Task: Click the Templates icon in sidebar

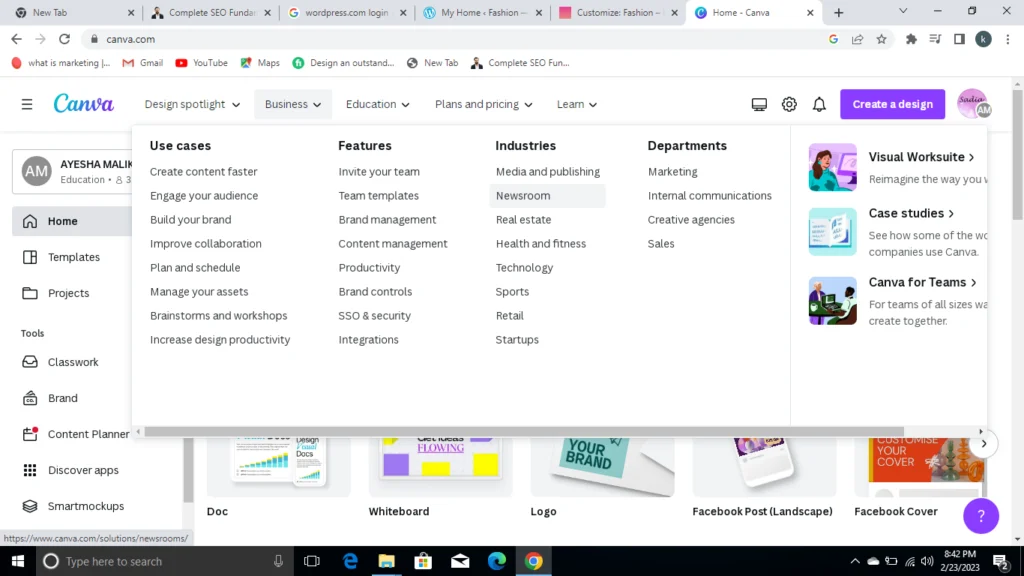Action: click(x=30, y=257)
